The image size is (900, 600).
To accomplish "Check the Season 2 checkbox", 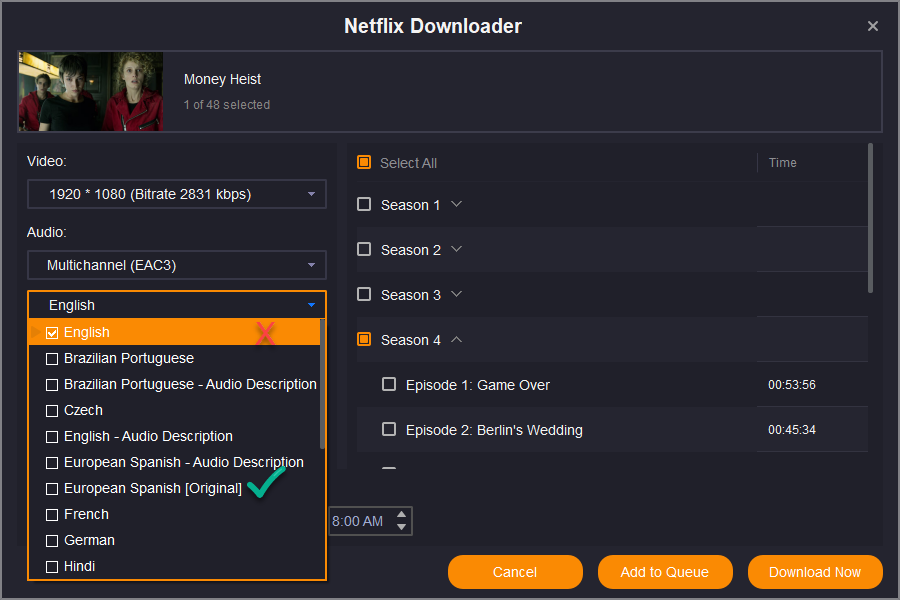I will click(364, 249).
